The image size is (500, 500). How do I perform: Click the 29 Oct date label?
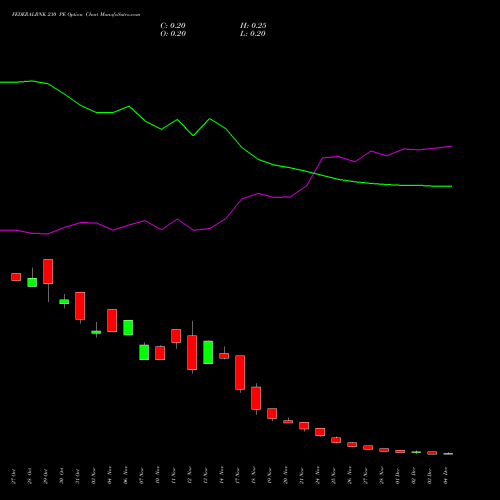46,476
